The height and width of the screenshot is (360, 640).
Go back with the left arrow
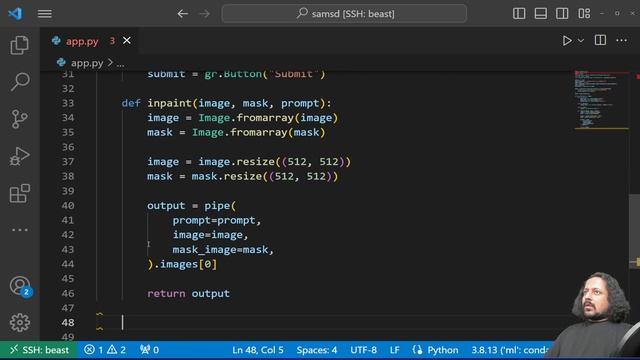pos(182,13)
